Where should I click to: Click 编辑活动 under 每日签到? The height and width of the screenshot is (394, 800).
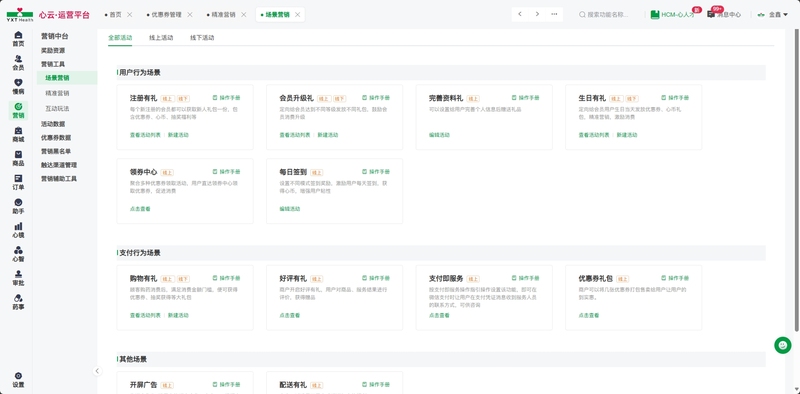(290, 209)
